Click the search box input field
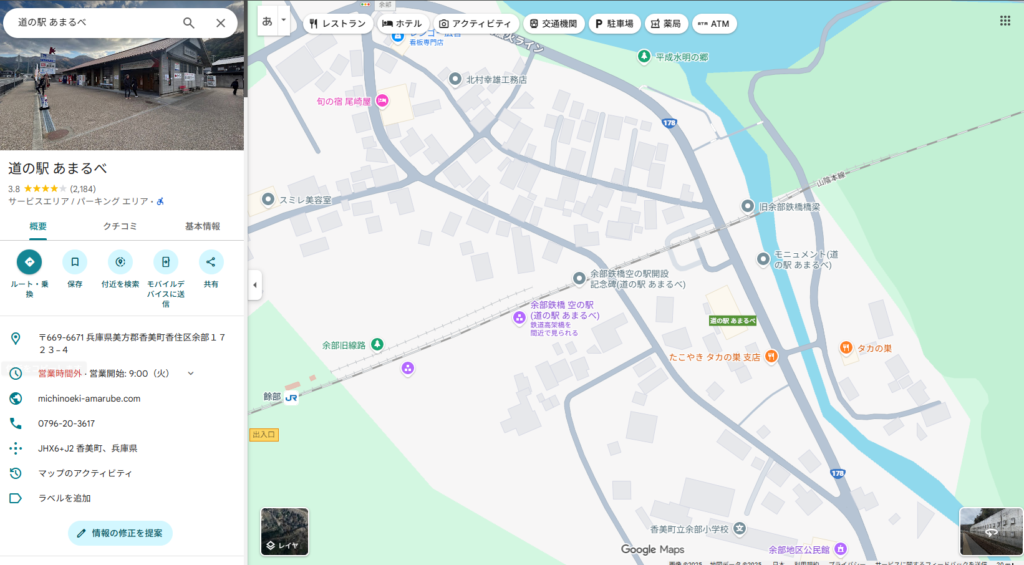 (x=95, y=23)
